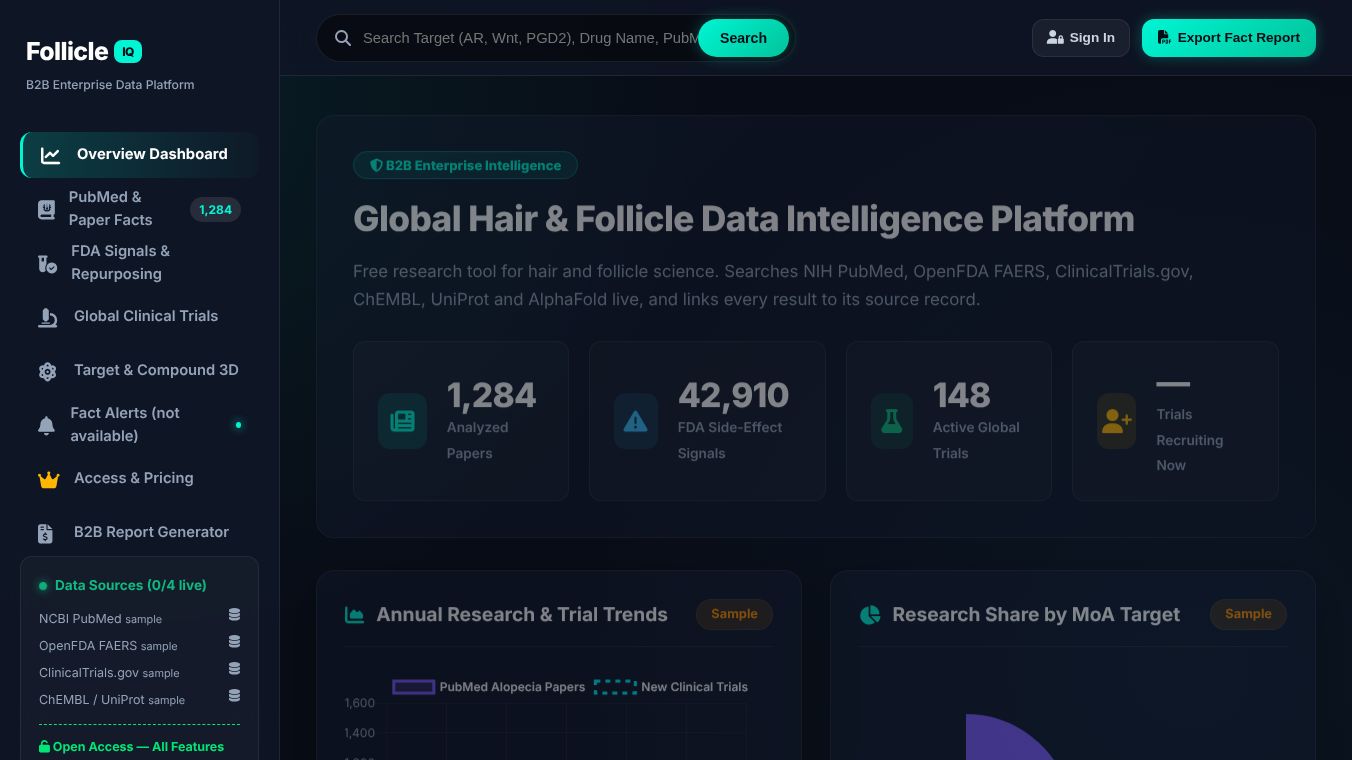Click the 1,600 y-axis label on chart
Screen dimensions: 1352x760
point(360,703)
